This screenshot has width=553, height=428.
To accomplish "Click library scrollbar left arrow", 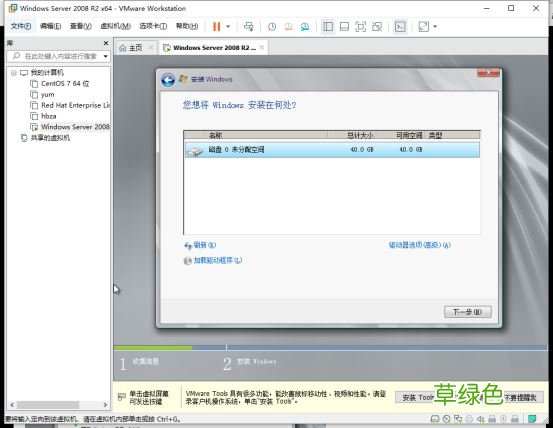I will (12, 405).
